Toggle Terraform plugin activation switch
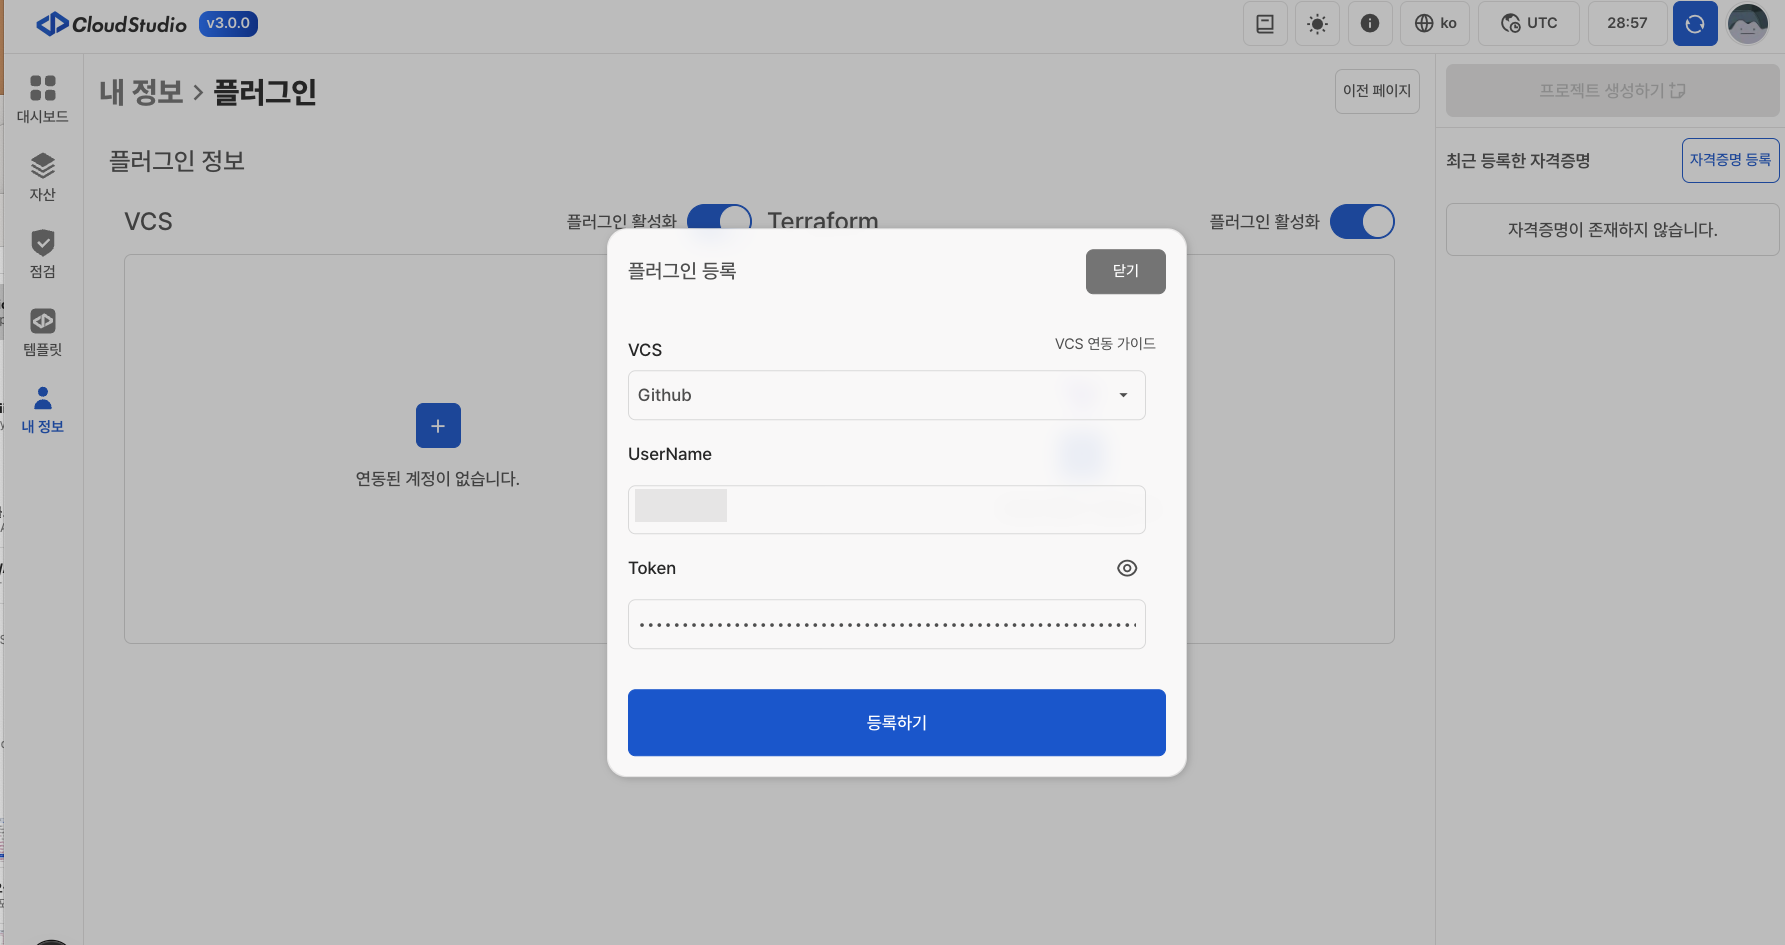 (x=1362, y=222)
